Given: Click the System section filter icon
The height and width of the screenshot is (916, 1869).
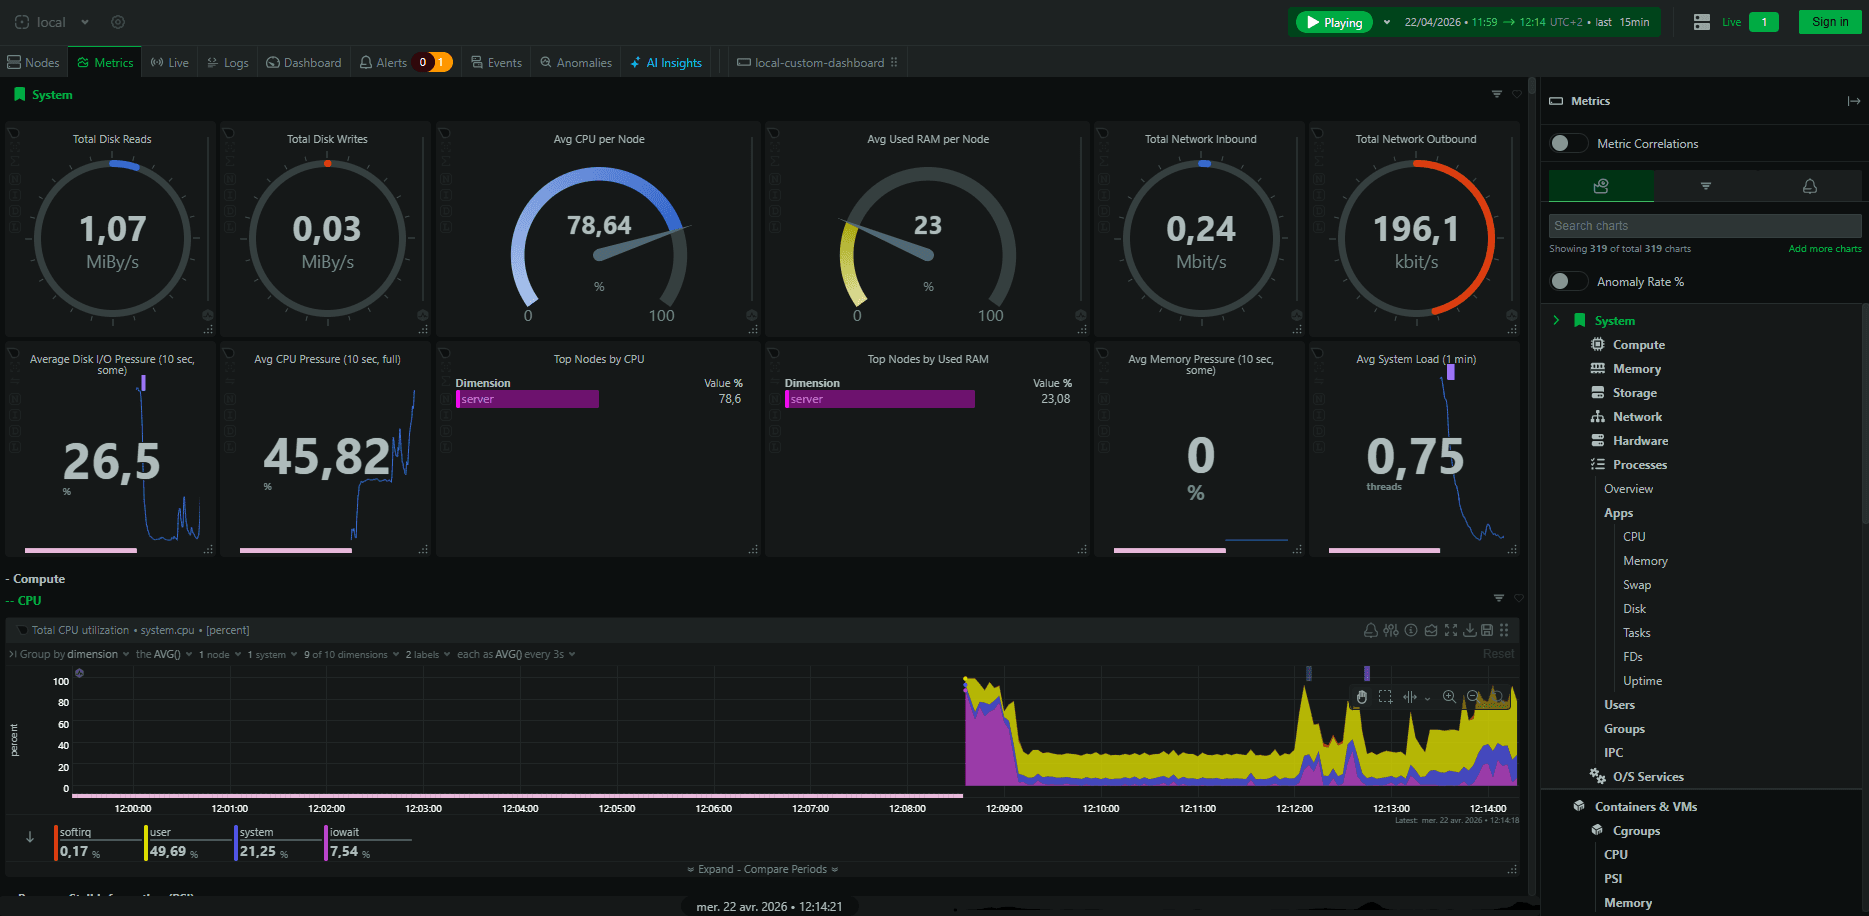Looking at the screenshot, I should [x=1497, y=94].
